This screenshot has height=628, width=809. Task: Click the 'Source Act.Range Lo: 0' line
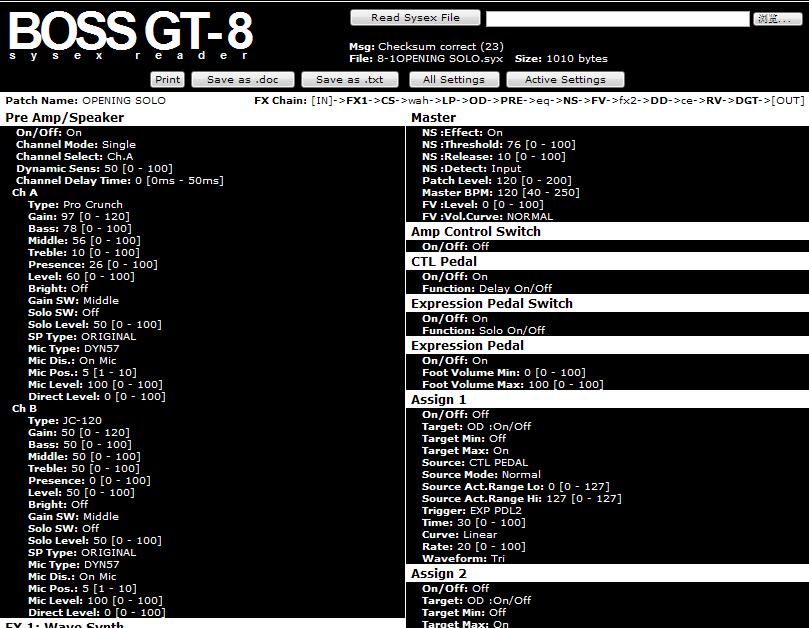515,487
